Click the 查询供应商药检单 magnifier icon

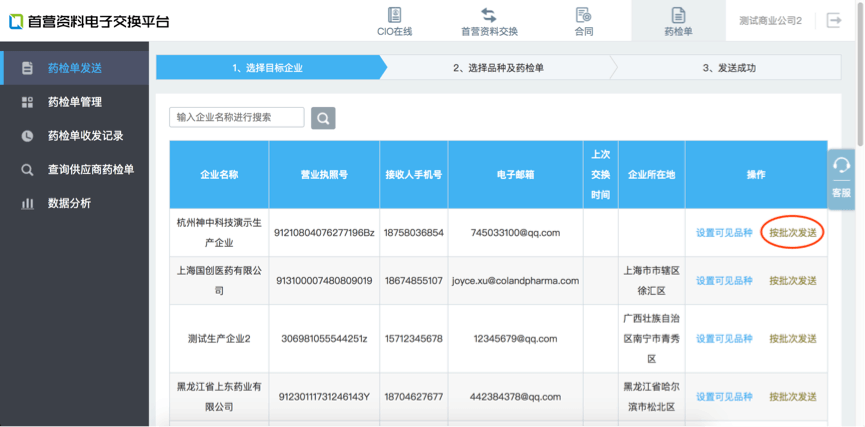27,170
